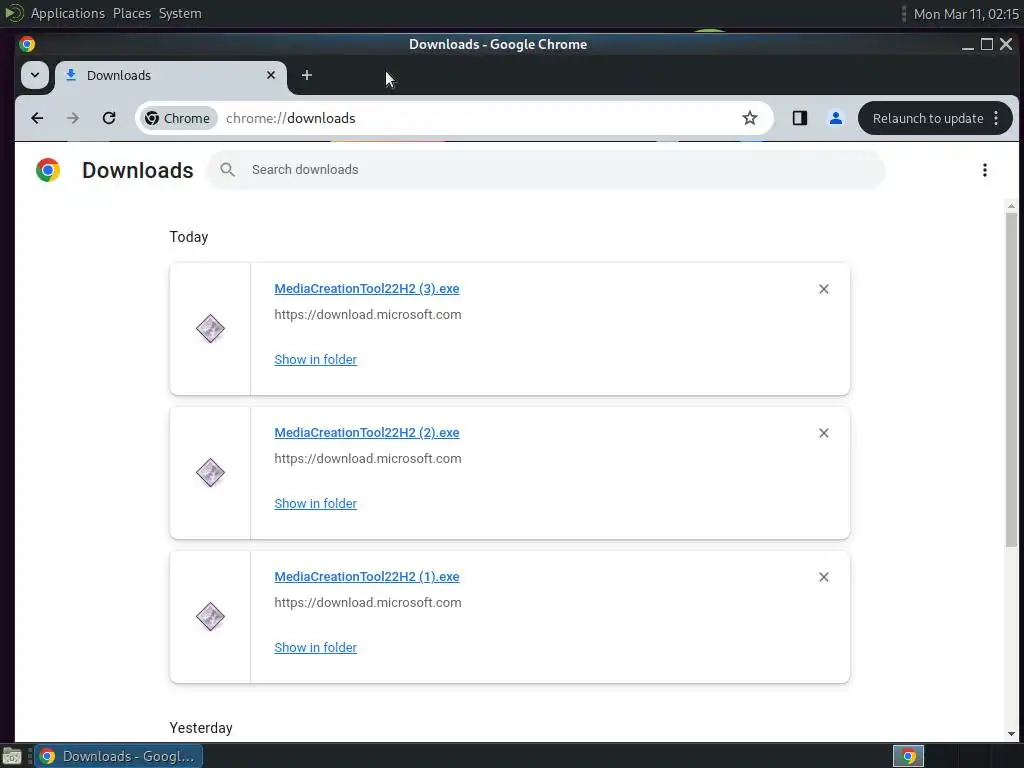Open MediaCreationTool22H2 (1).exe link
The image size is (1024, 768).
[366, 577]
